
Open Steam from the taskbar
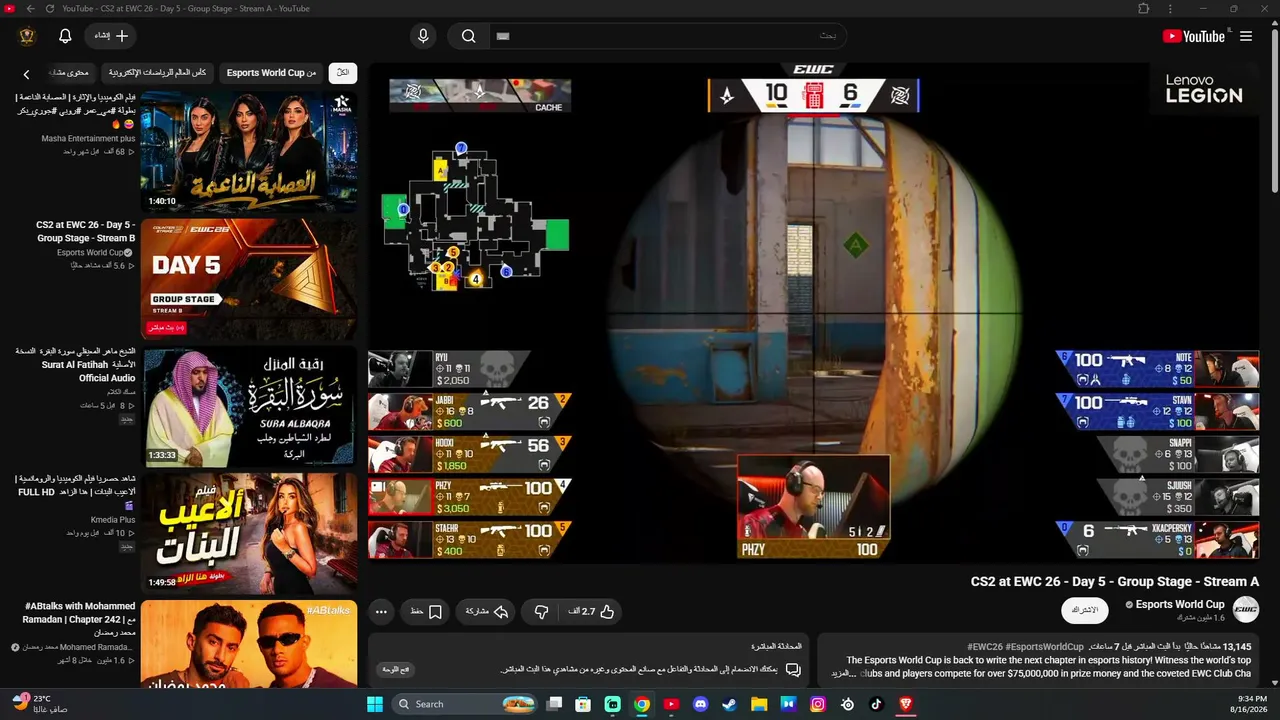(730, 704)
